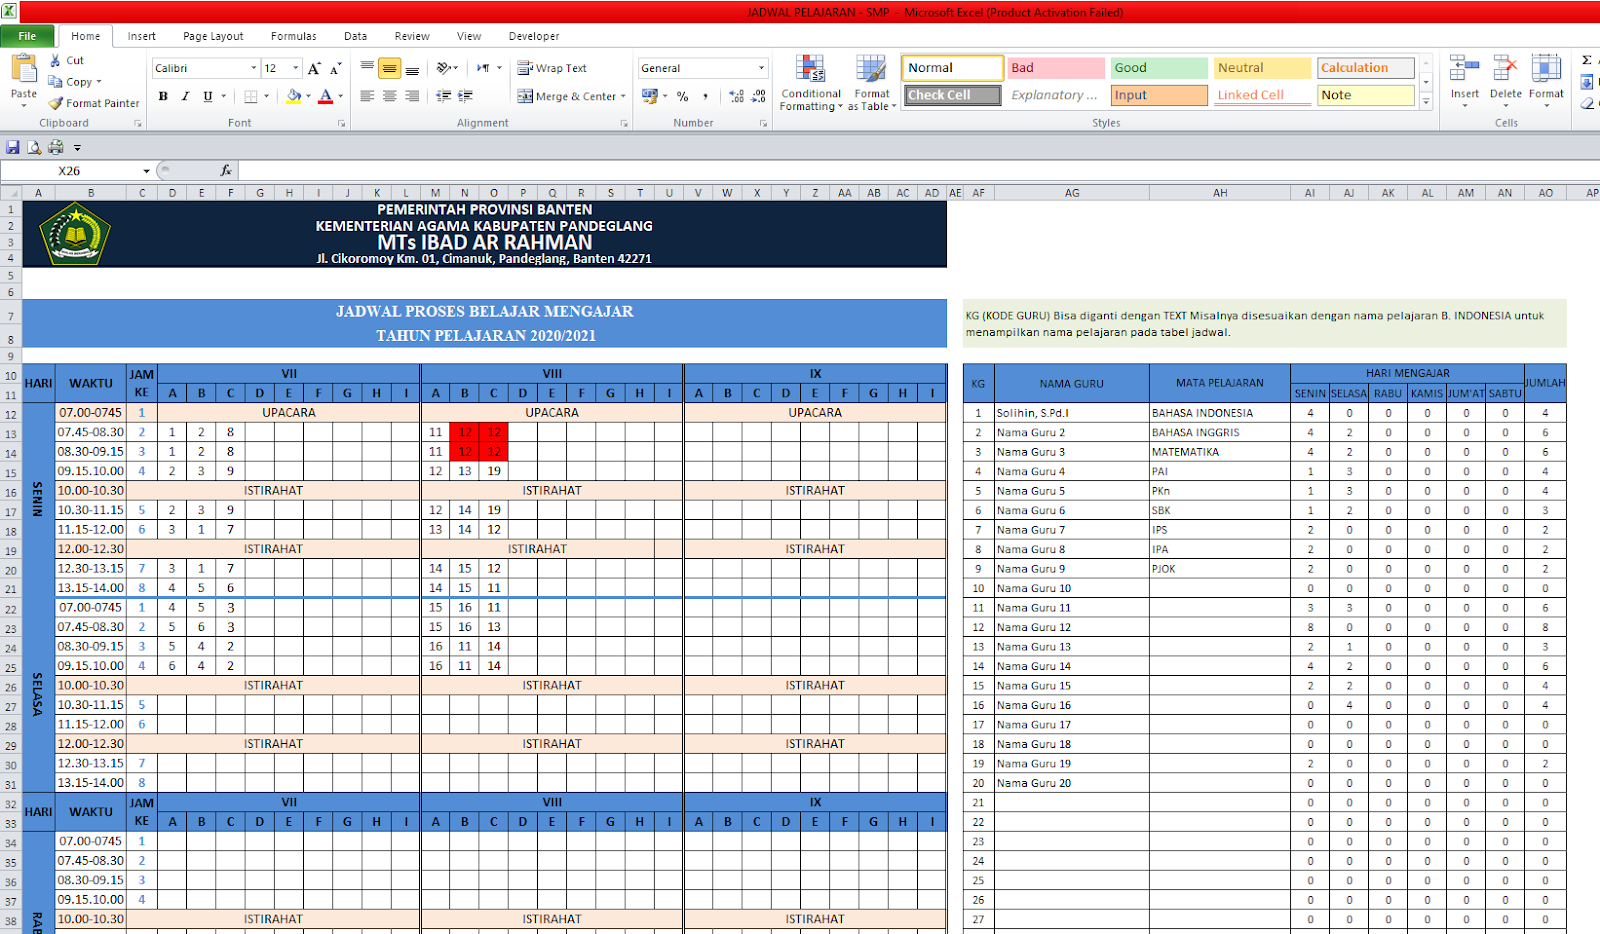The width and height of the screenshot is (1600, 934).
Task: Click the Paste clipboard icon
Action: [x=24, y=70]
